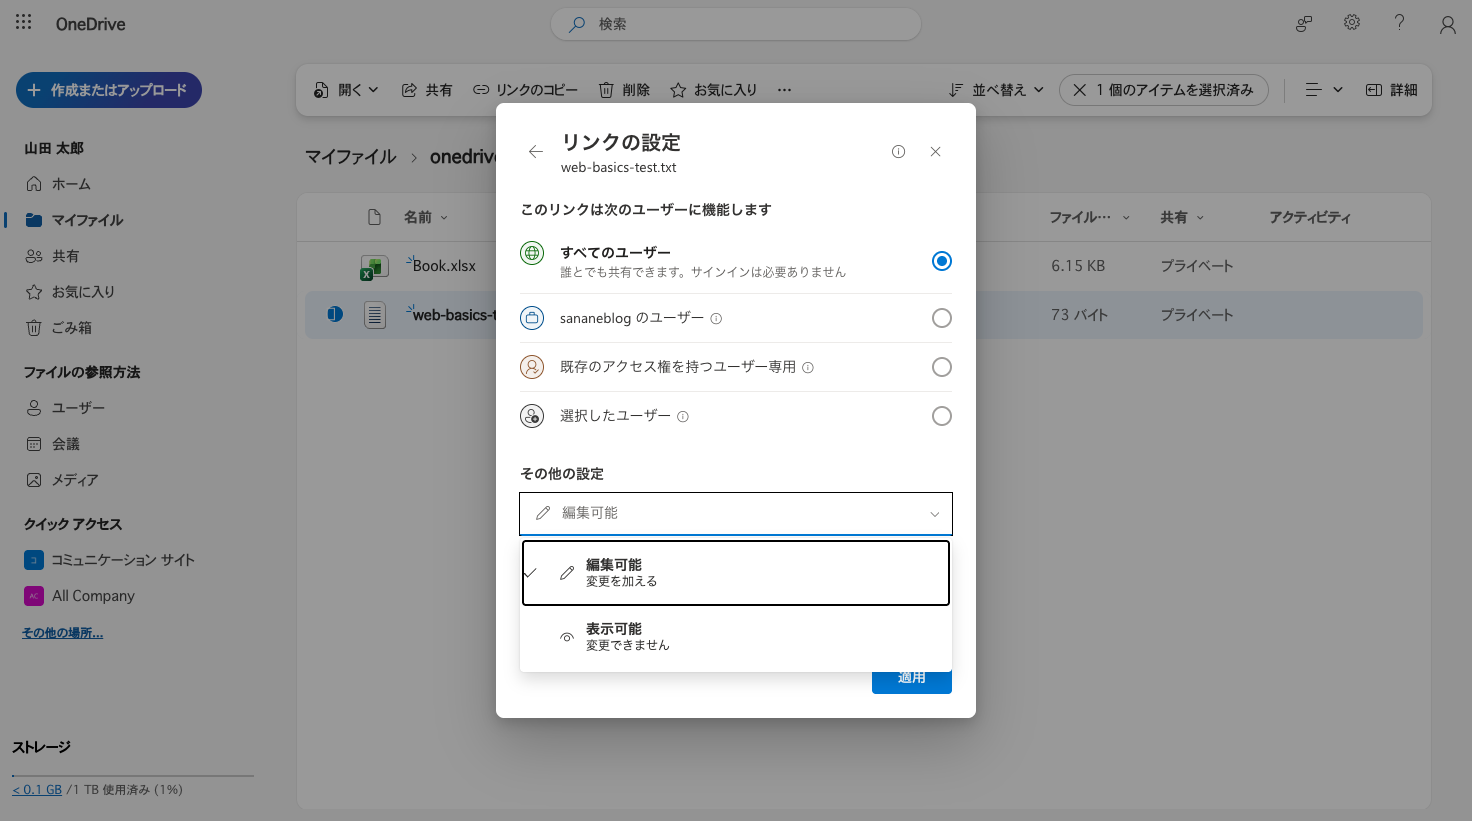Open コミュニケーション サイト quick access link

110,560
